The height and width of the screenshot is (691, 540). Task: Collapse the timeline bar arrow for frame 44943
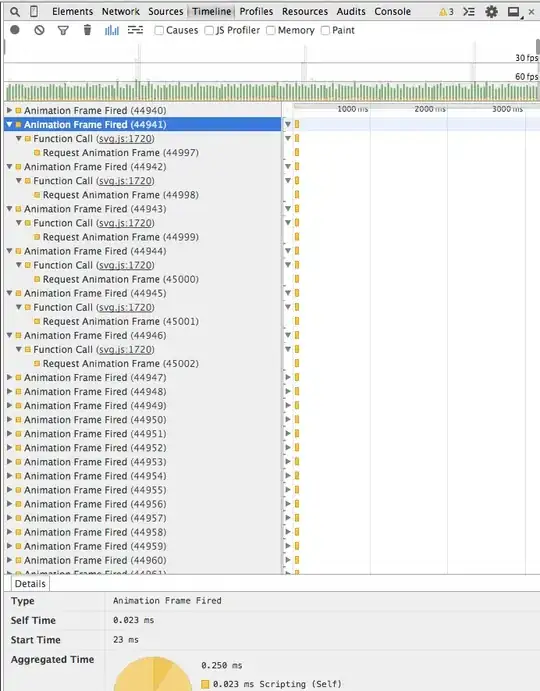288,209
